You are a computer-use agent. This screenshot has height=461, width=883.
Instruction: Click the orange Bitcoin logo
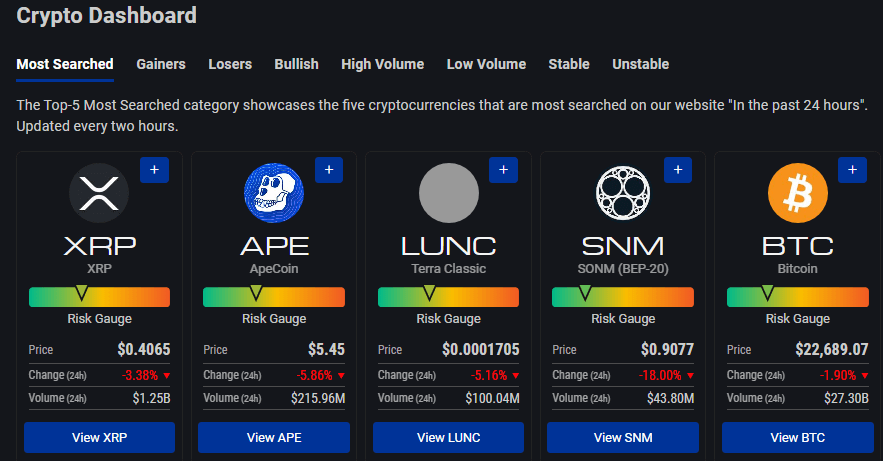coord(797,193)
